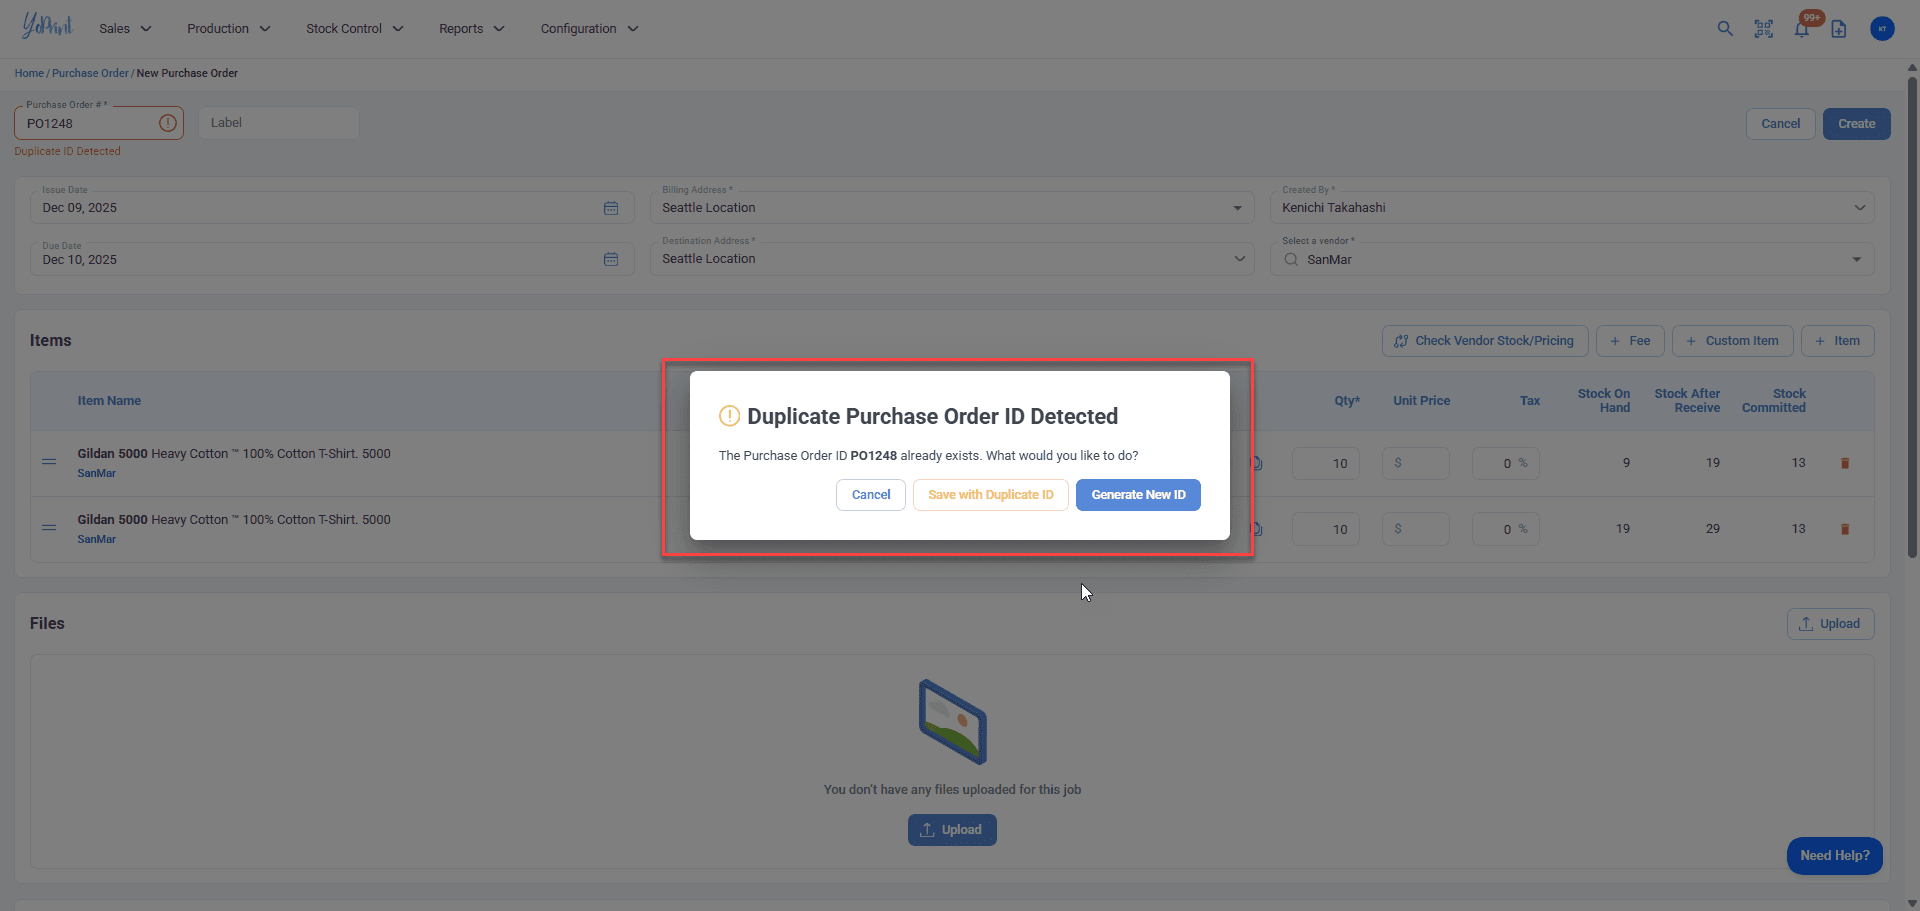The height and width of the screenshot is (911, 1920).
Task: Choose Save with Duplicate ID
Action: (x=990, y=495)
